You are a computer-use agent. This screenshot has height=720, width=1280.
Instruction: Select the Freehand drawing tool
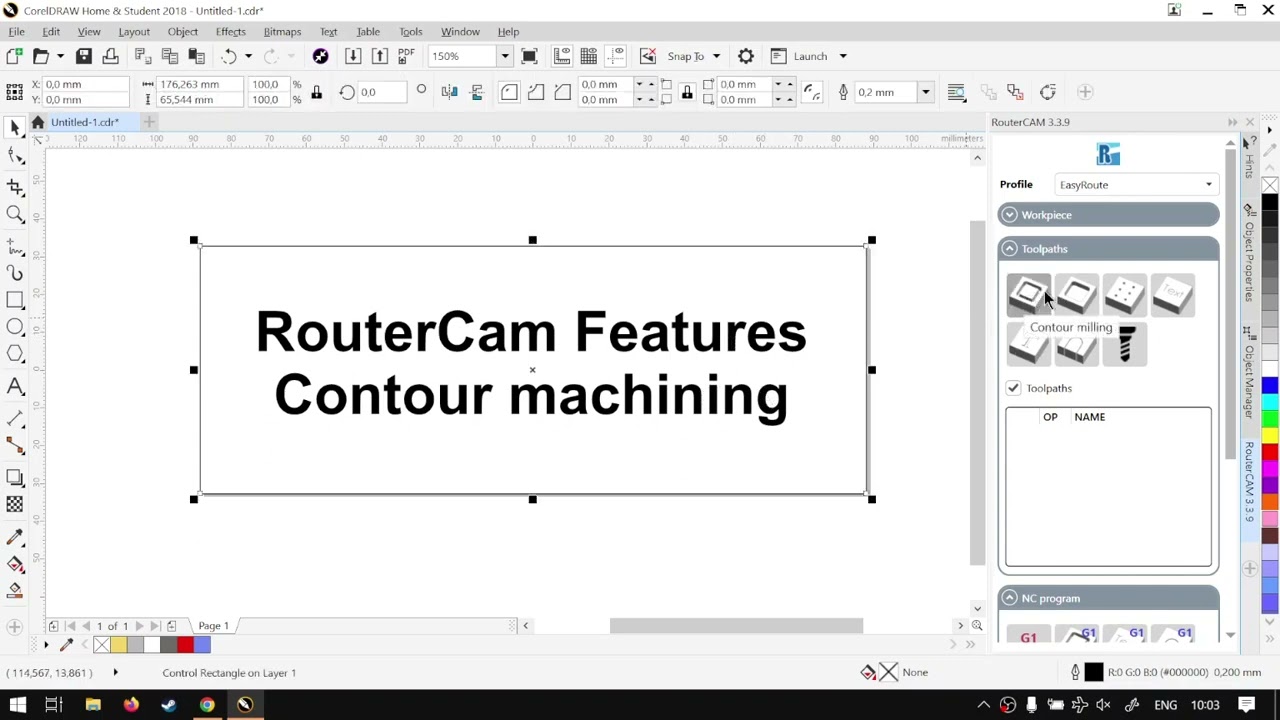click(x=15, y=246)
